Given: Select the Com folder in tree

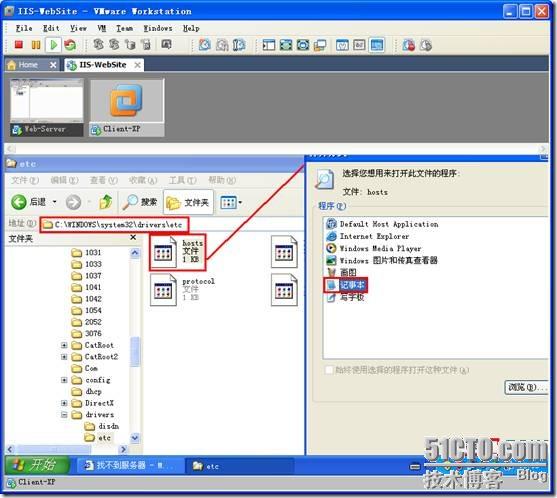Looking at the screenshot, I should click(x=85, y=368).
